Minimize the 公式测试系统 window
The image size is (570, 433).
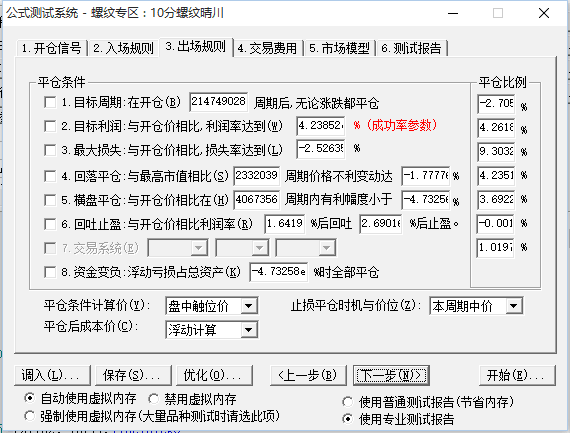tap(453, 13)
